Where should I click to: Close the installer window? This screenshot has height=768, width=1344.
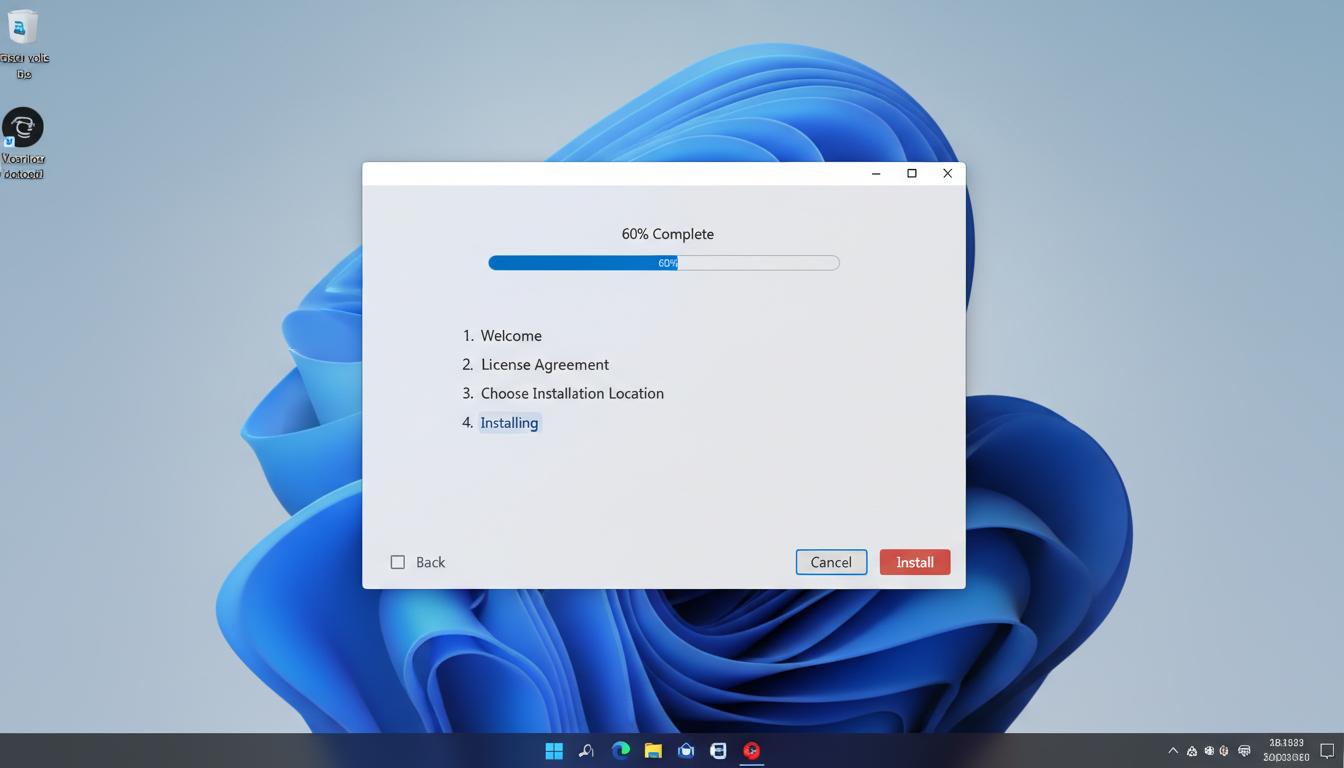tap(948, 173)
